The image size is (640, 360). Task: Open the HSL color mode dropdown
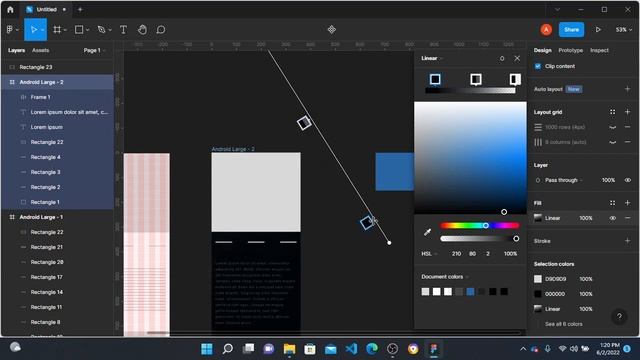[x=429, y=254]
